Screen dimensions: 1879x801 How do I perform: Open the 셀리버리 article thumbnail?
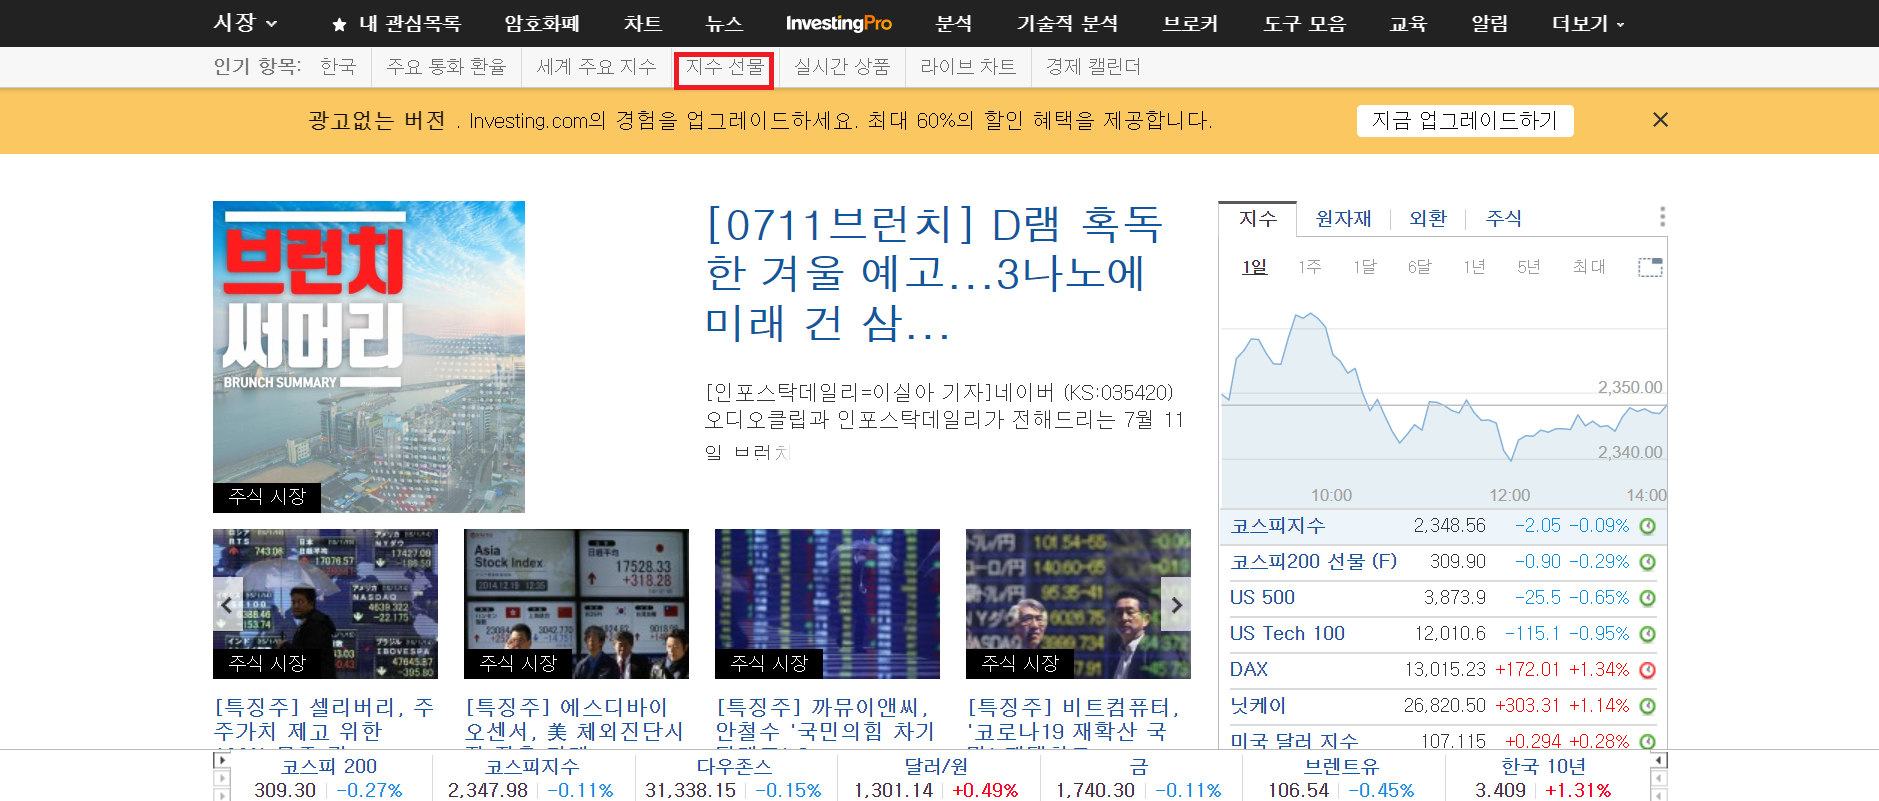(x=325, y=604)
